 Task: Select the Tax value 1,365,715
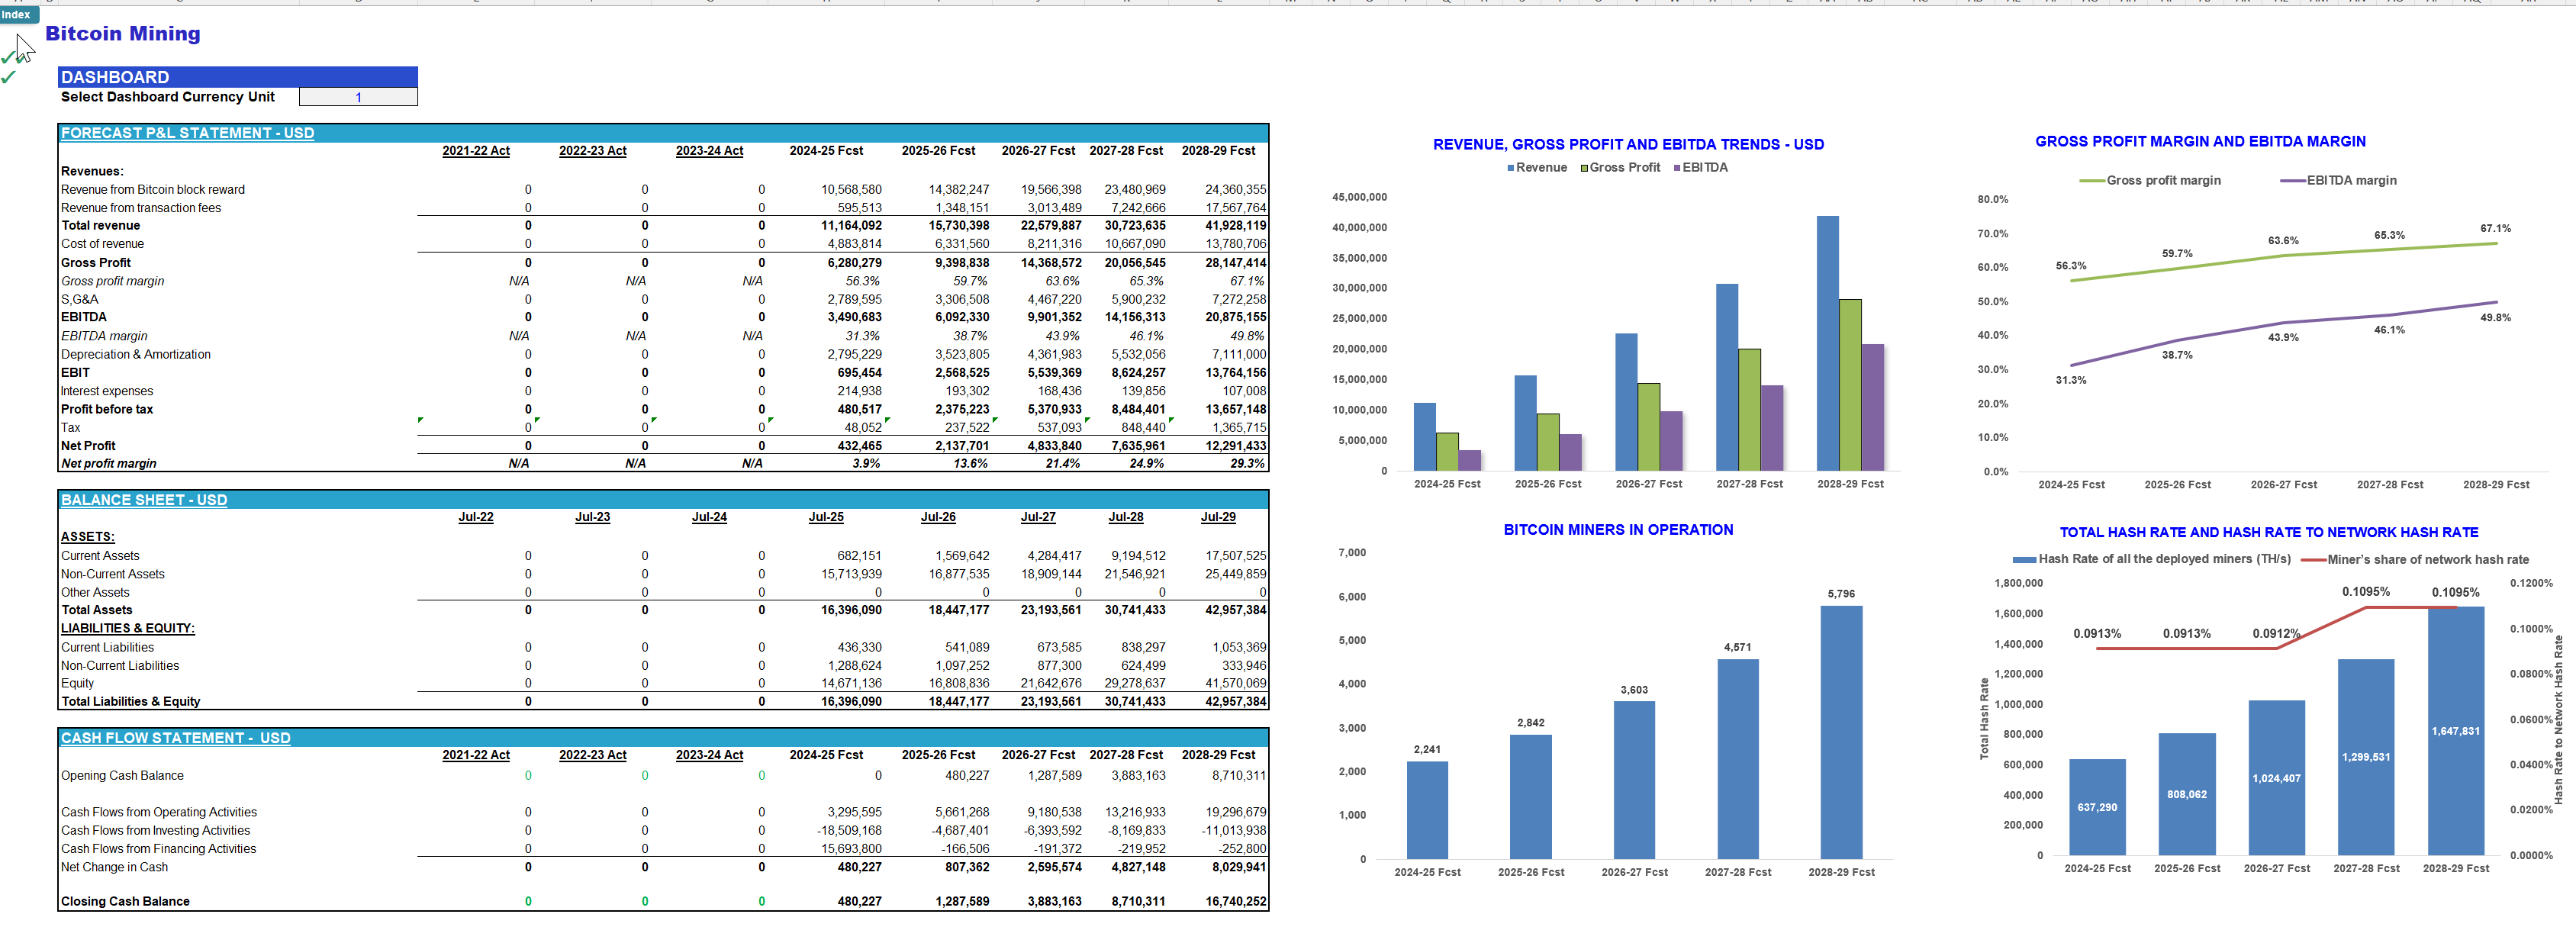1239,428
